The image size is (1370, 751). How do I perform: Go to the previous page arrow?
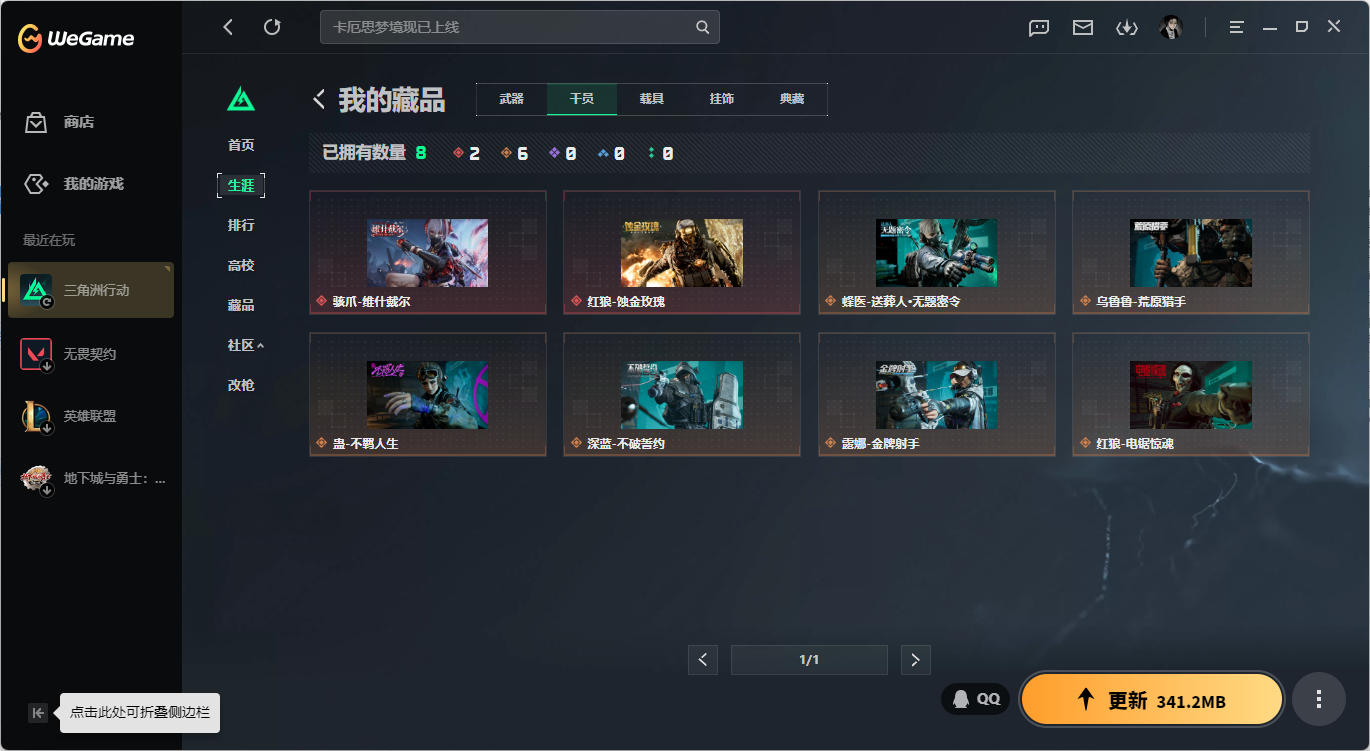pos(703,660)
